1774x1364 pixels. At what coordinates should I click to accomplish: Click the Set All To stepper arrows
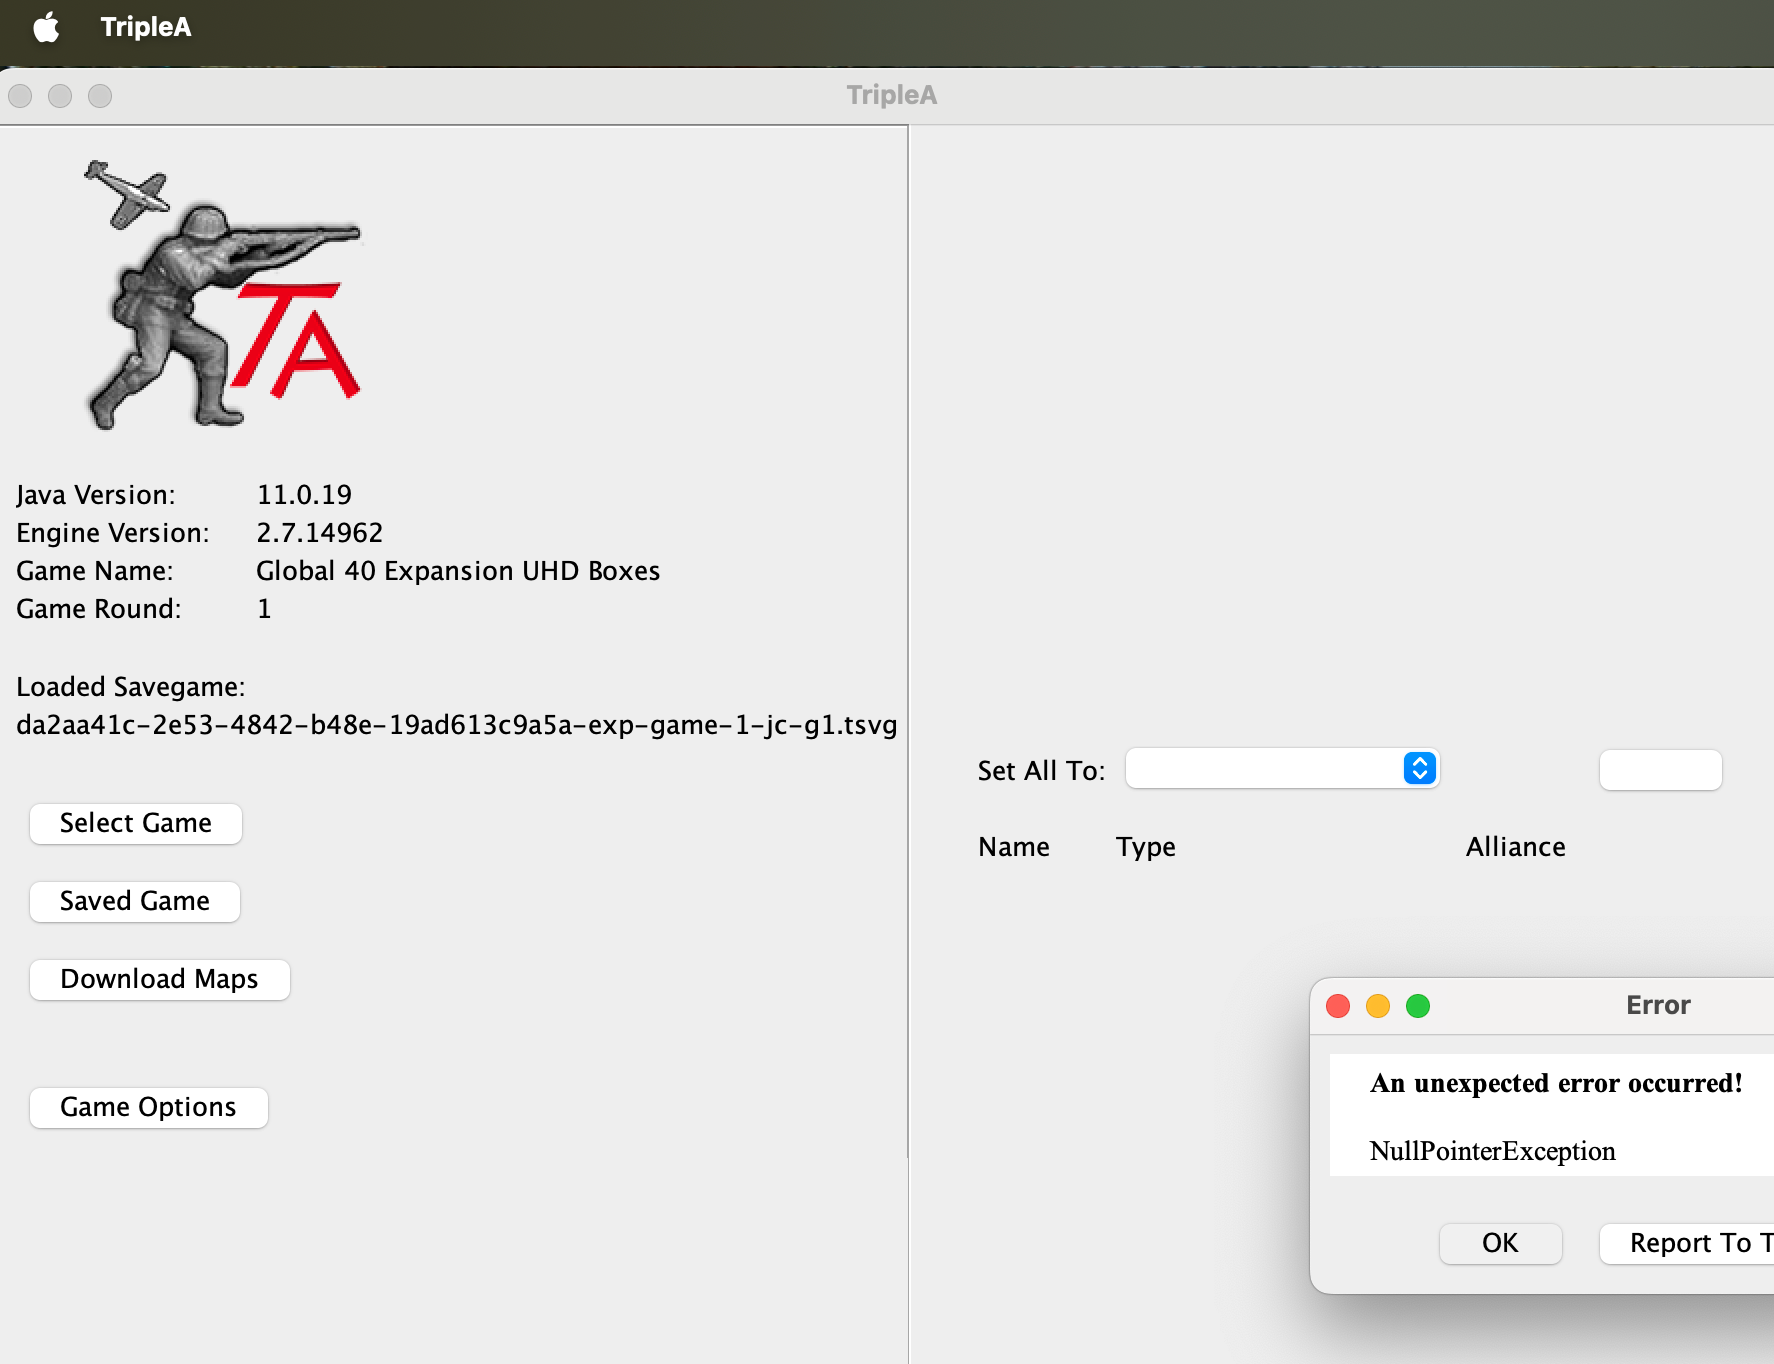1418,769
